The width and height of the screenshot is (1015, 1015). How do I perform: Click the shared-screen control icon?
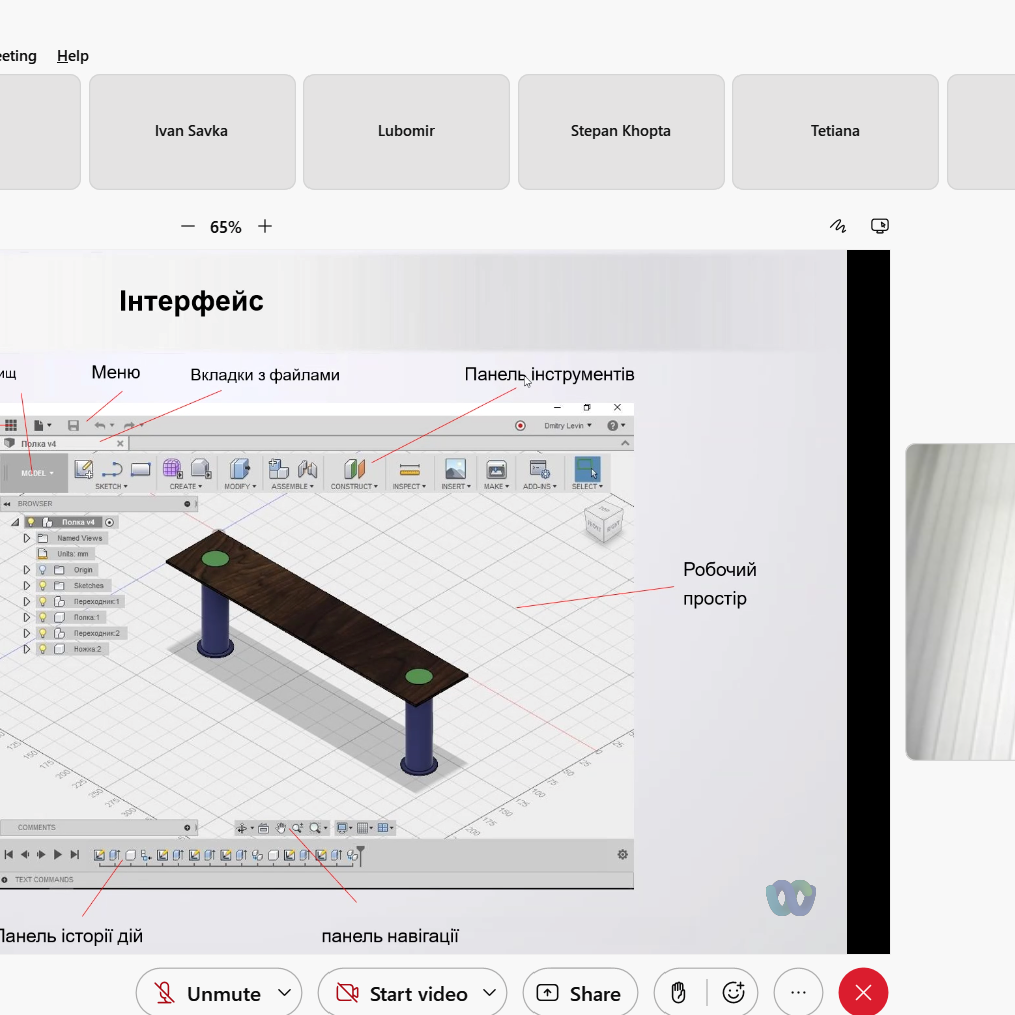(880, 226)
